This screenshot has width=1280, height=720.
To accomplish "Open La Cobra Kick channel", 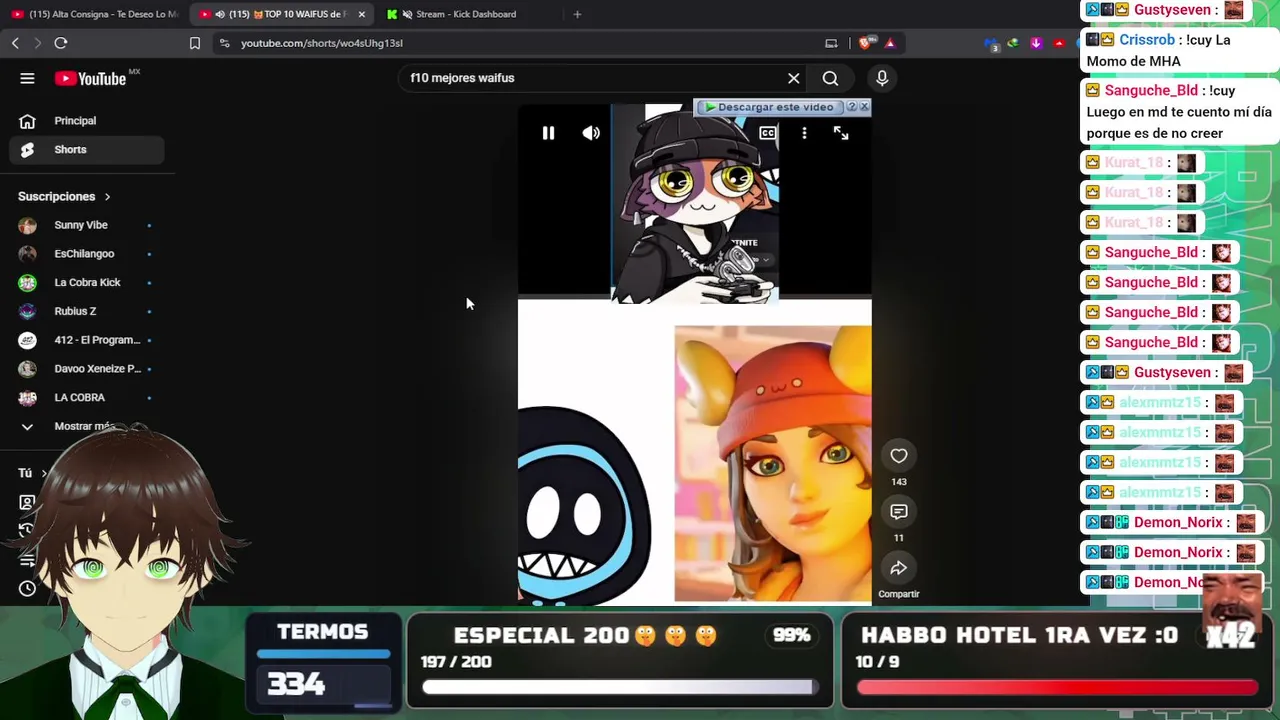I will pyautogui.click(x=88, y=283).
